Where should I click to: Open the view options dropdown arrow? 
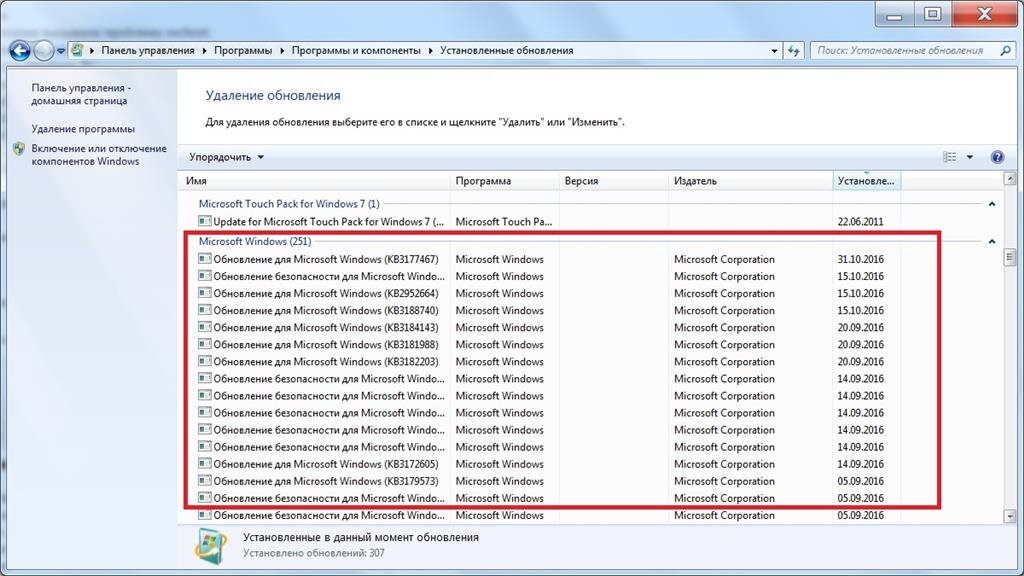[x=970, y=157]
